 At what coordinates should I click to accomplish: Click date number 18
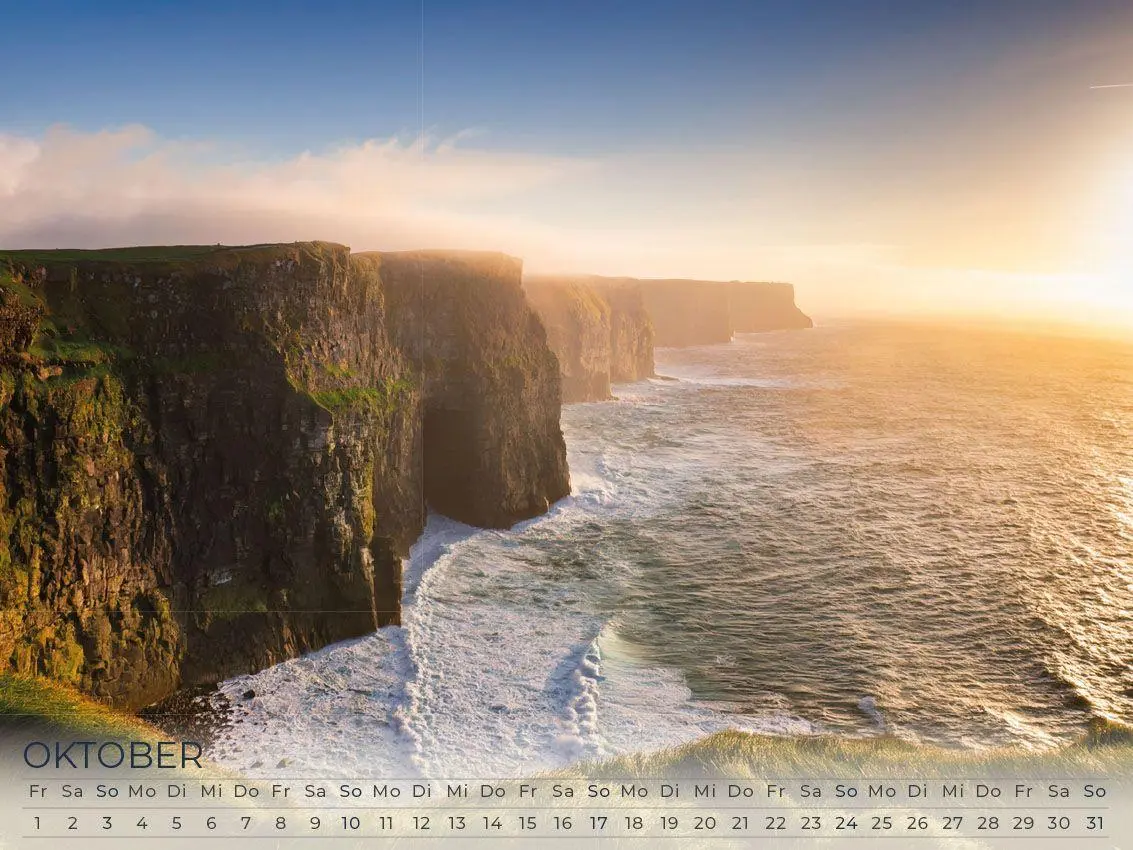[634, 823]
